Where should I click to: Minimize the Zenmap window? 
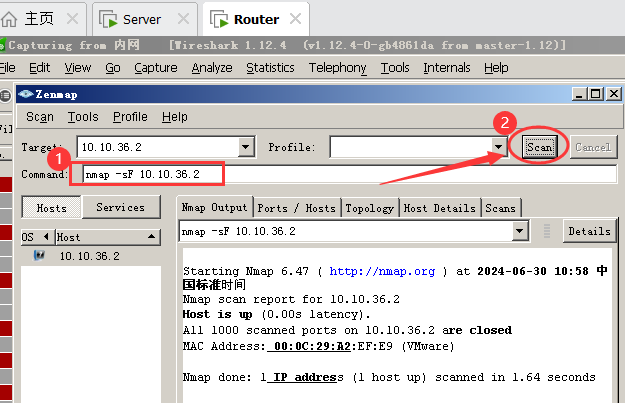pyautogui.click(x=579, y=94)
